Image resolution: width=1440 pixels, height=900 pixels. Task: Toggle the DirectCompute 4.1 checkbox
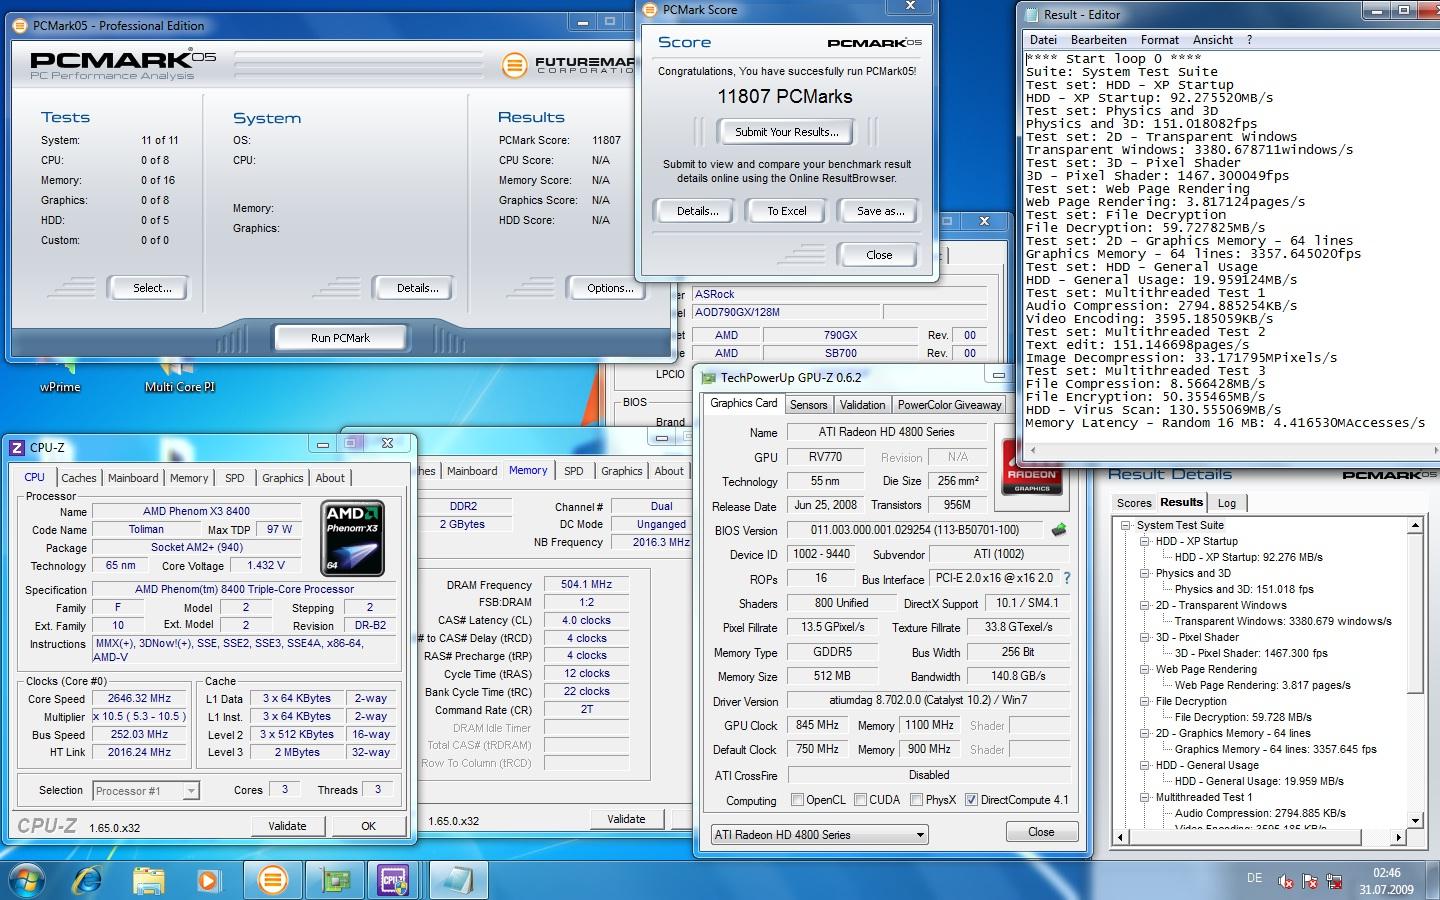pos(971,800)
